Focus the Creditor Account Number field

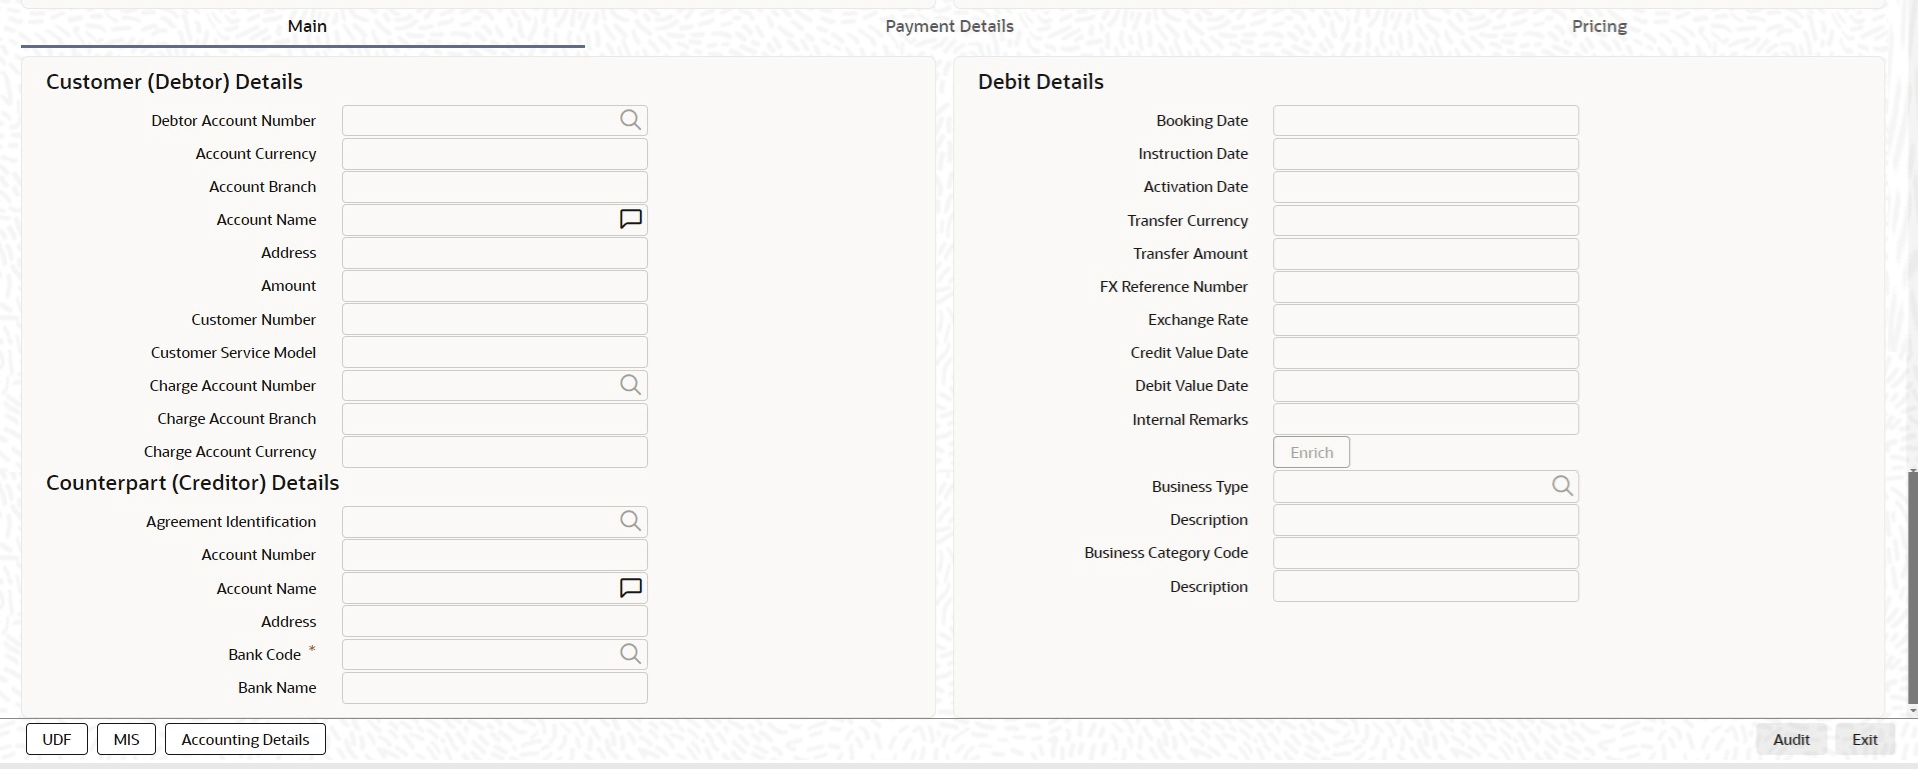[495, 554]
